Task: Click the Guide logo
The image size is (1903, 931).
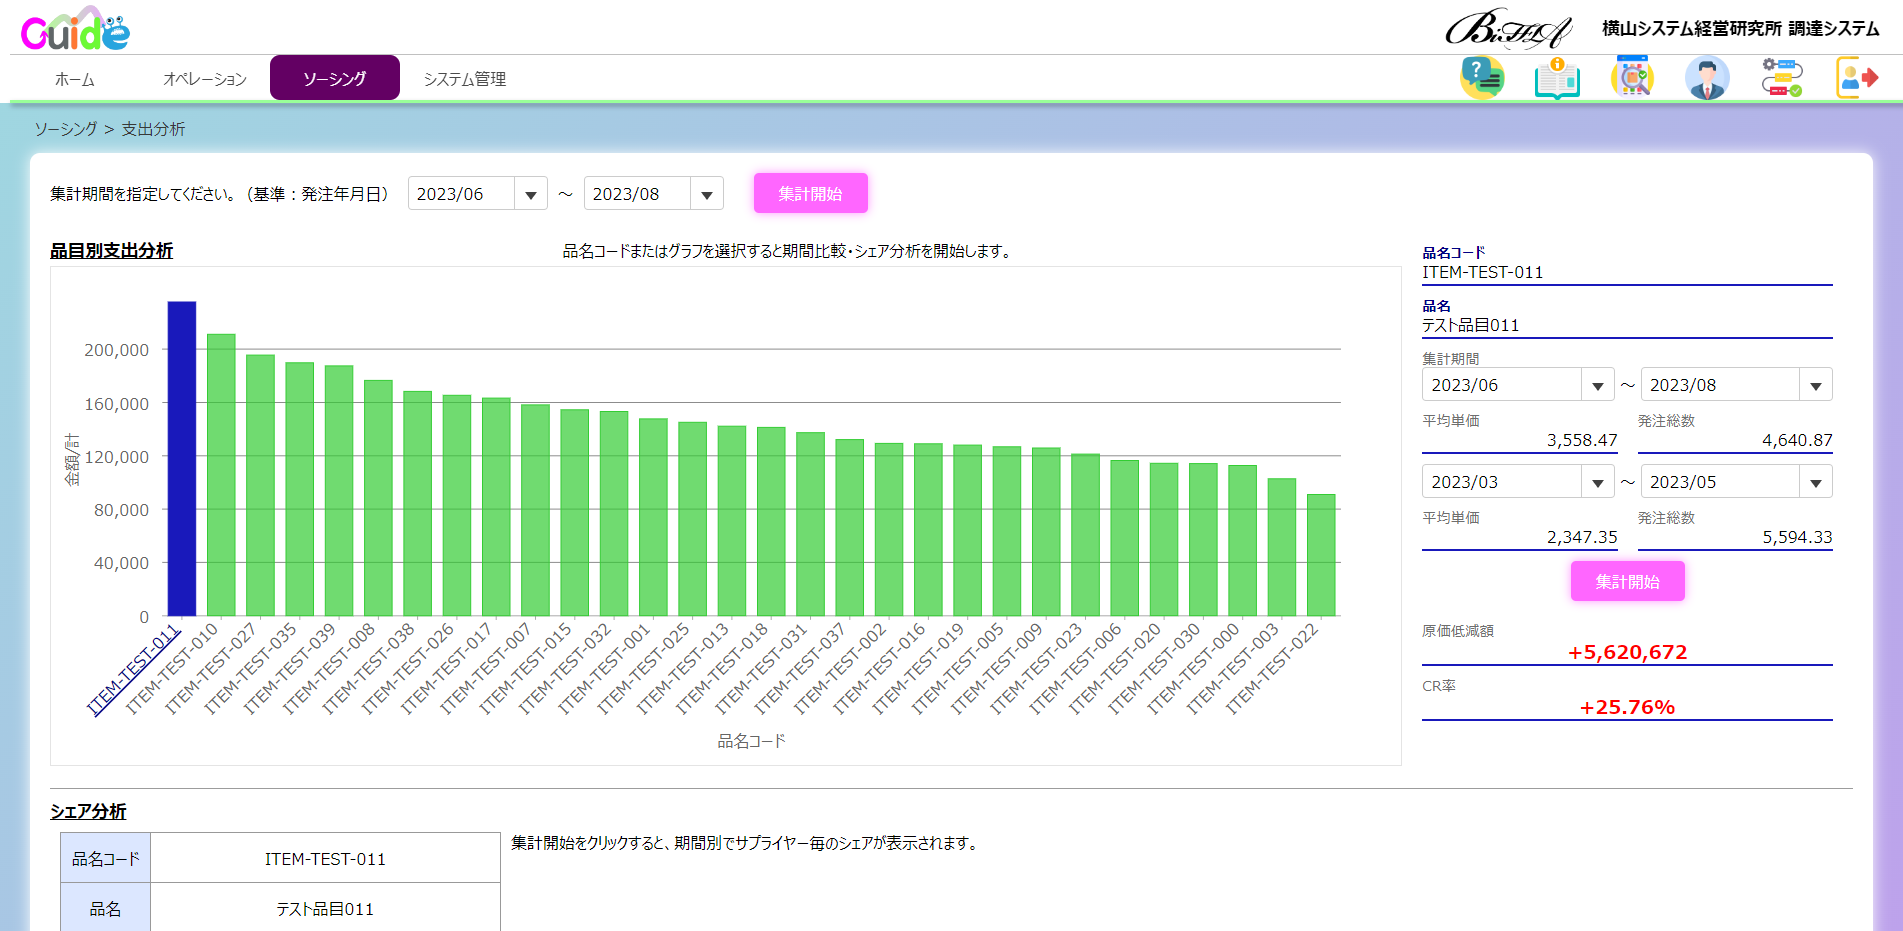Action: 75,29
